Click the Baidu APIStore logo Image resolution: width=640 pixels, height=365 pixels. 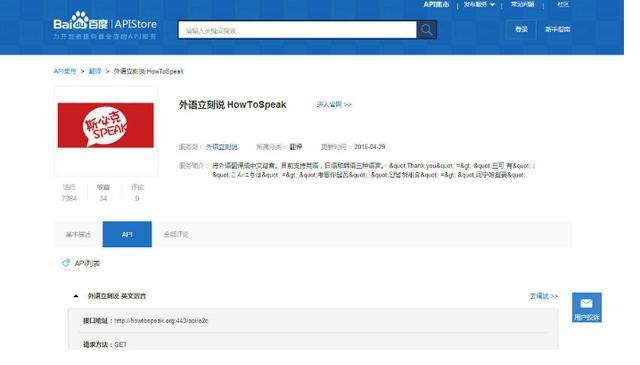105,24
